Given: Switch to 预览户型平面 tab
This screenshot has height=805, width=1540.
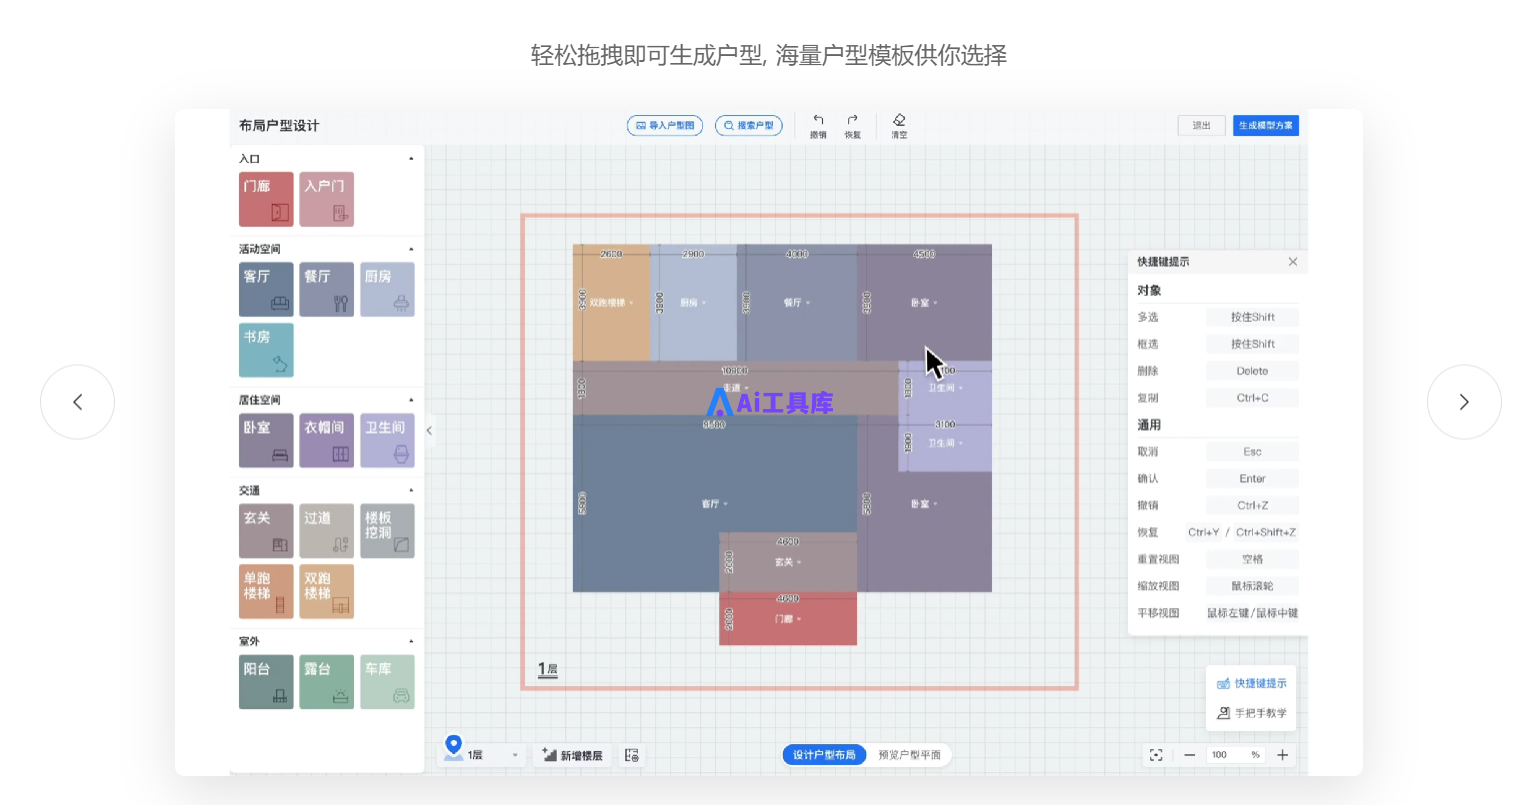Looking at the screenshot, I should pyautogui.click(x=909, y=755).
